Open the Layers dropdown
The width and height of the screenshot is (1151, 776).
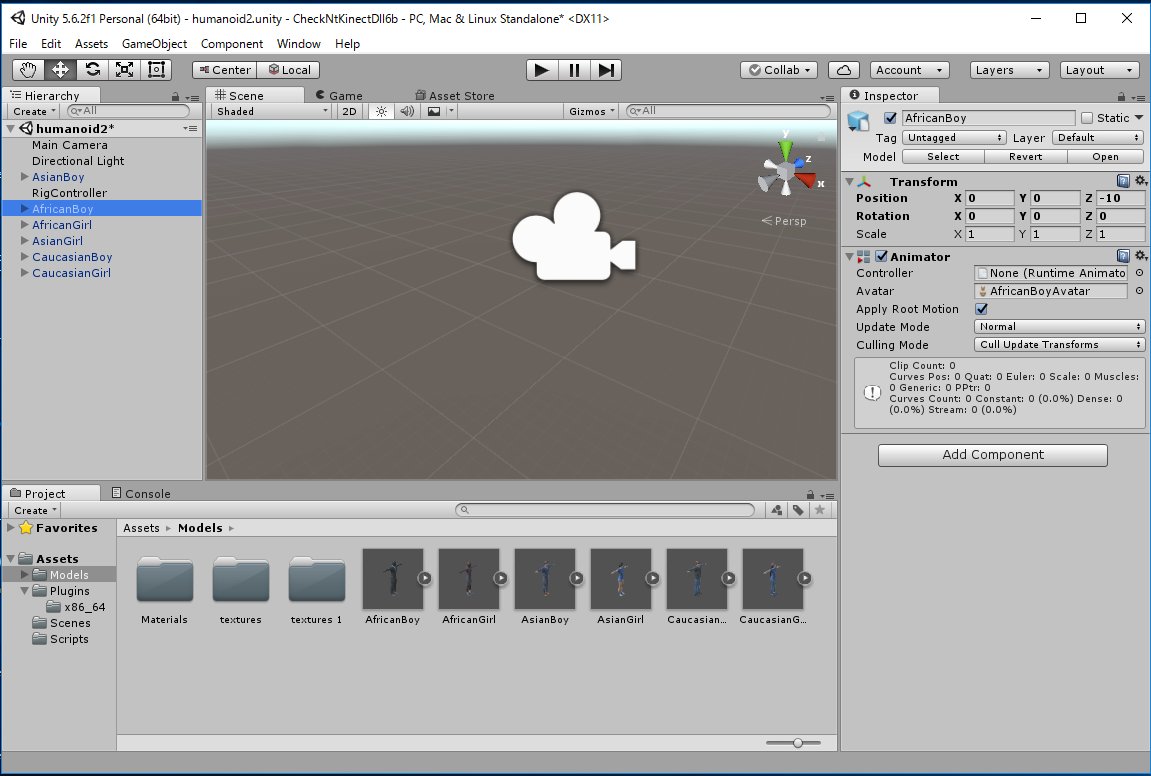coord(1009,70)
